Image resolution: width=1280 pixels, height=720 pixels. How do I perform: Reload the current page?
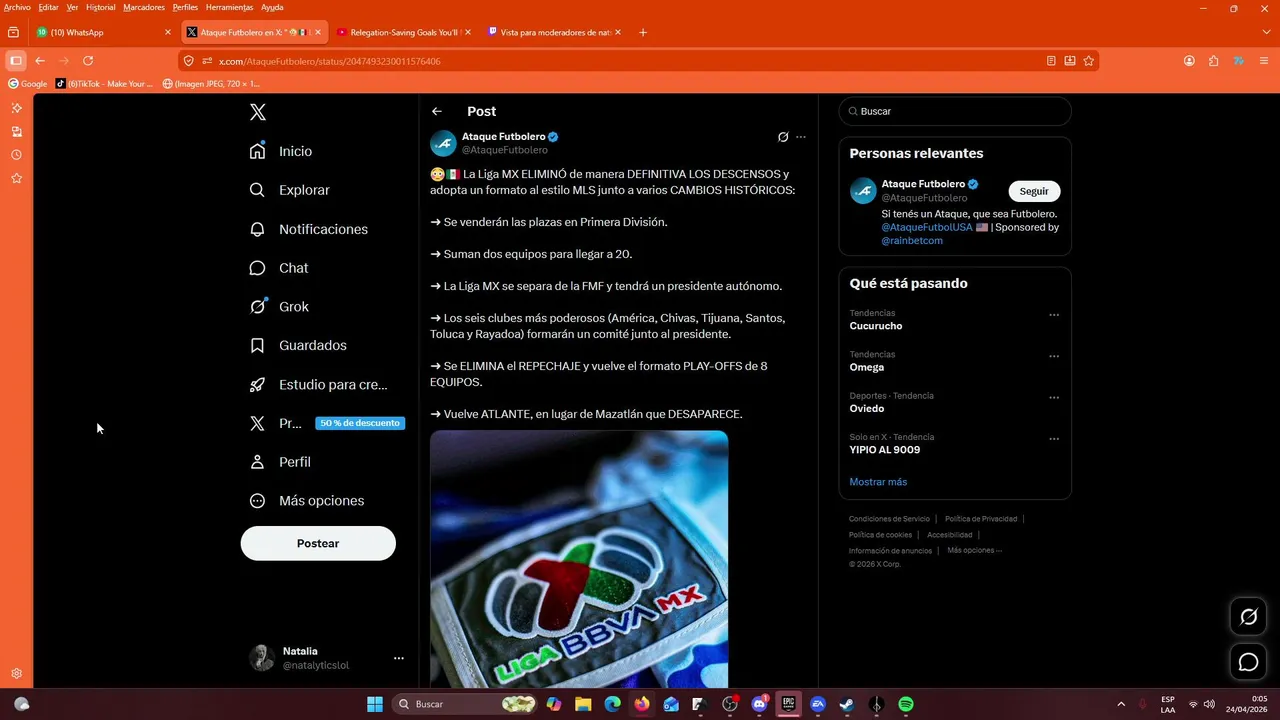[88, 61]
